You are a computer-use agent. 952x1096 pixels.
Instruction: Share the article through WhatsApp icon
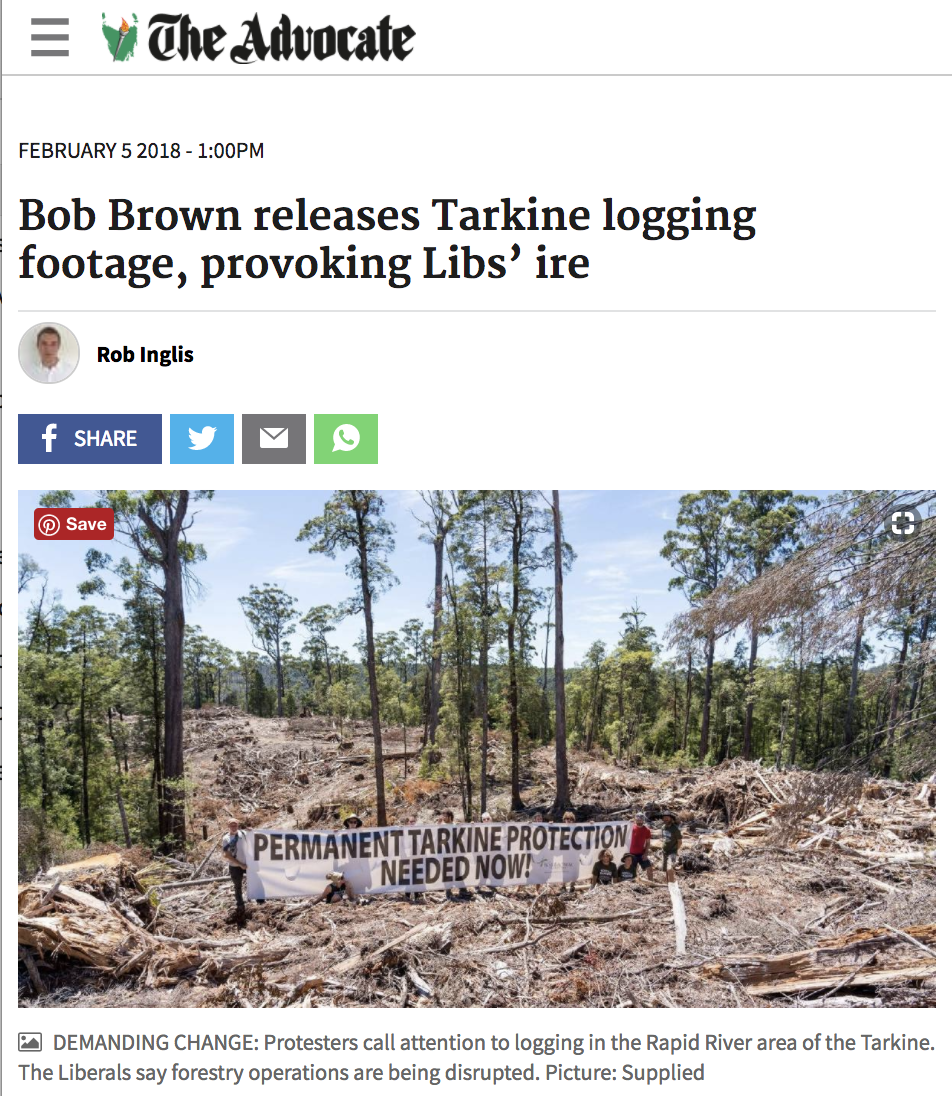tap(346, 439)
